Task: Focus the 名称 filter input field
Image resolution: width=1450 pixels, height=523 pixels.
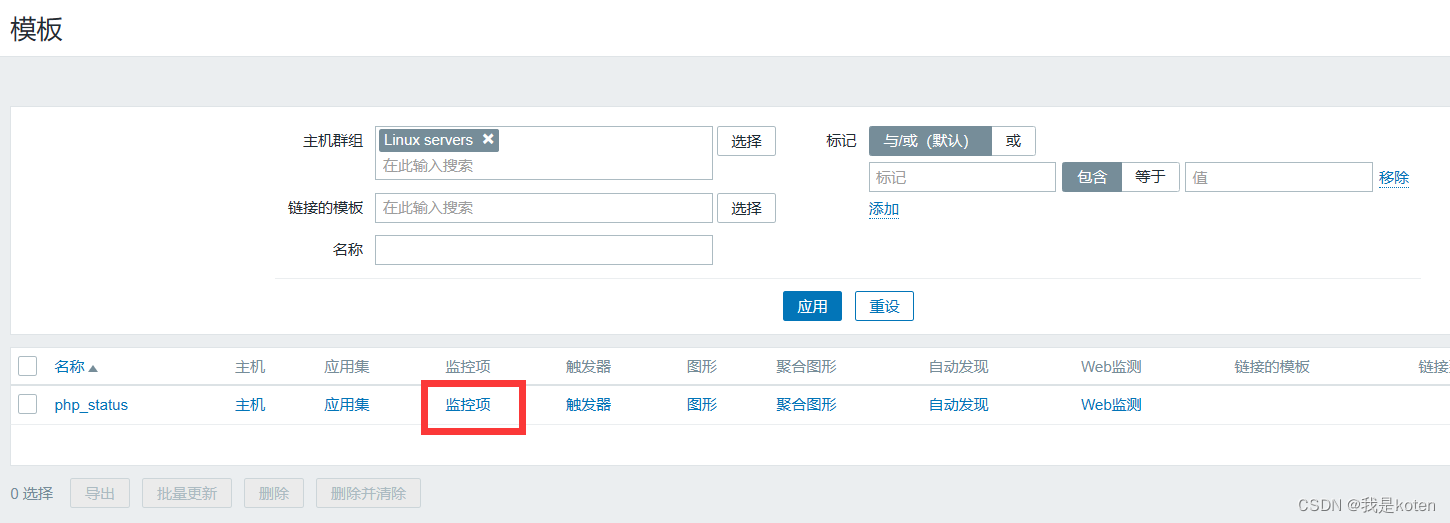Action: (543, 250)
